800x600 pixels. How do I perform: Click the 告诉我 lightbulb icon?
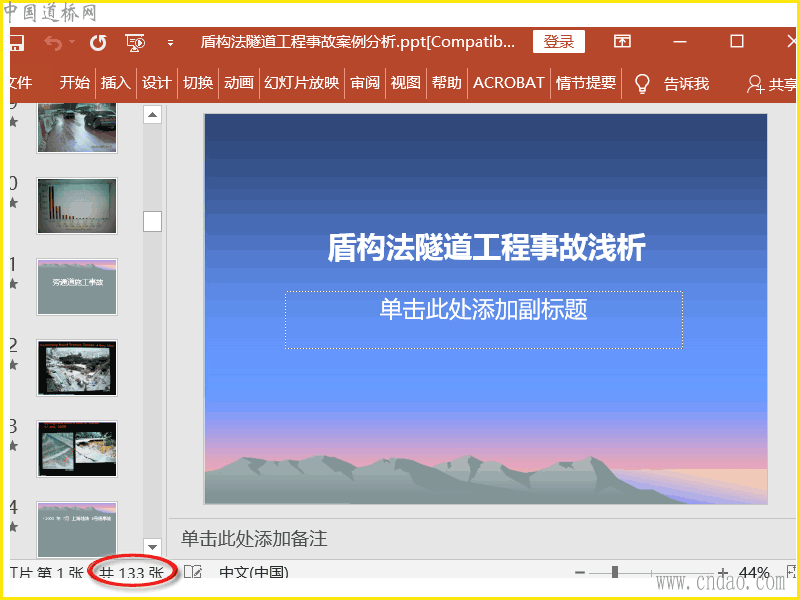[x=642, y=83]
